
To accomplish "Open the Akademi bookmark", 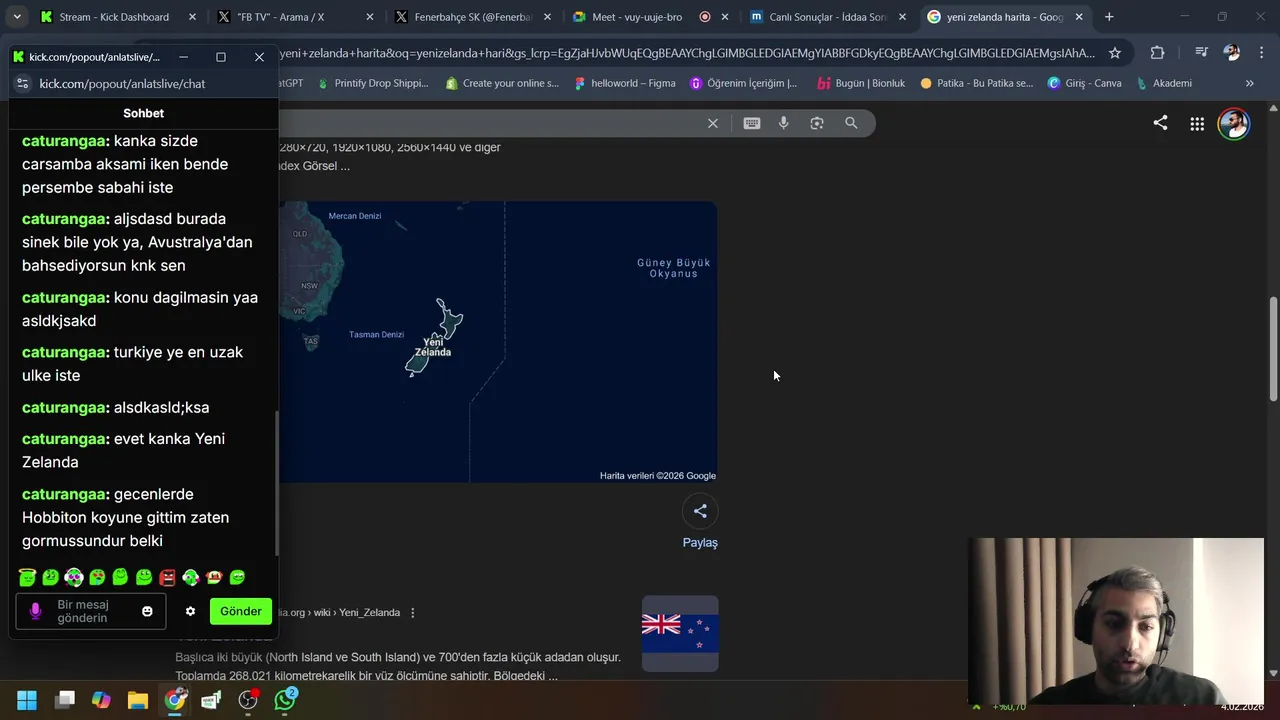I will point(1164,83).
